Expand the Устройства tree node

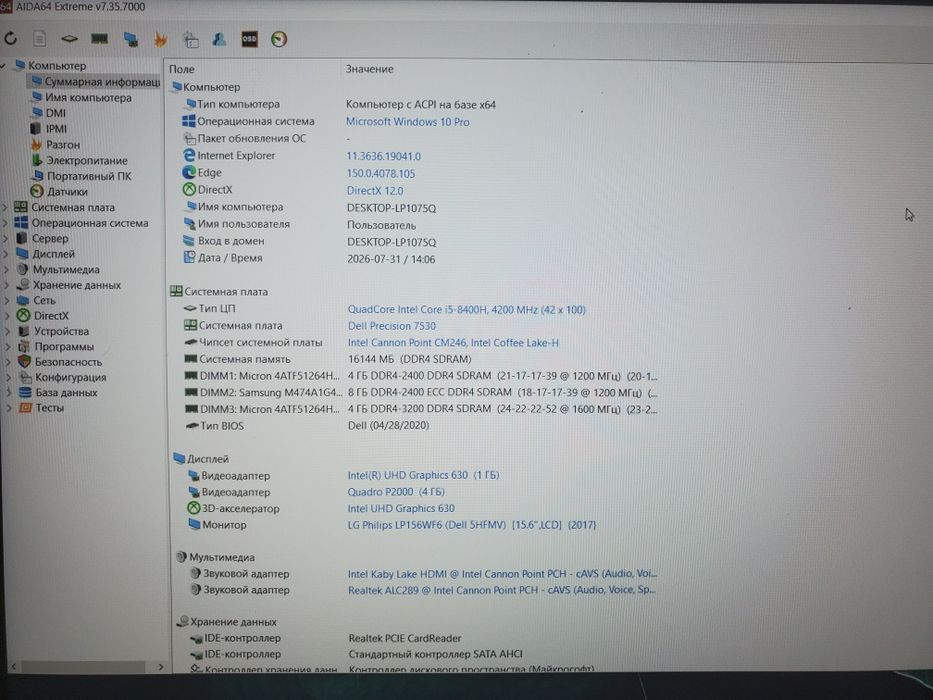tap(7, 331)
